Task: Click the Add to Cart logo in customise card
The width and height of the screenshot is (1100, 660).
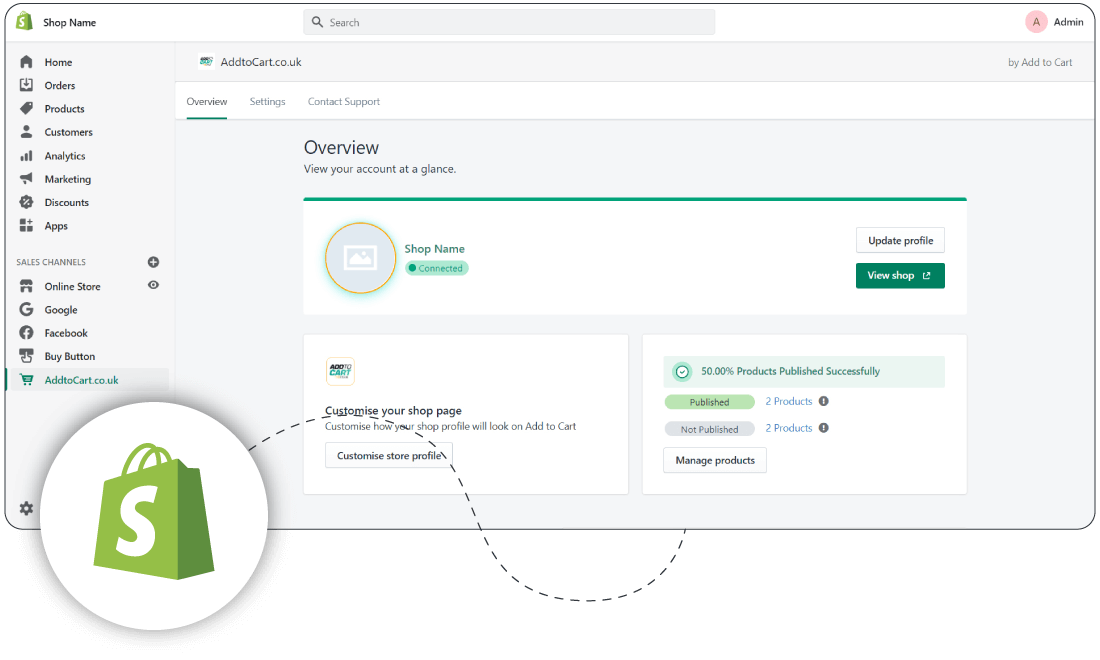Action: click(x=340, y=371)
